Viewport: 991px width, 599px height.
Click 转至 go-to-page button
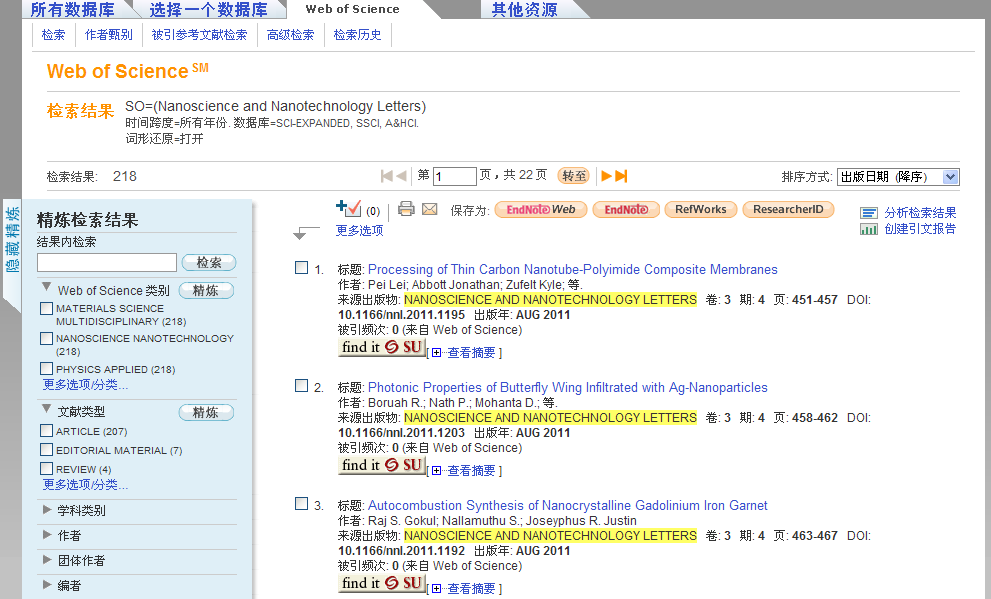click(x=574, y=176)
